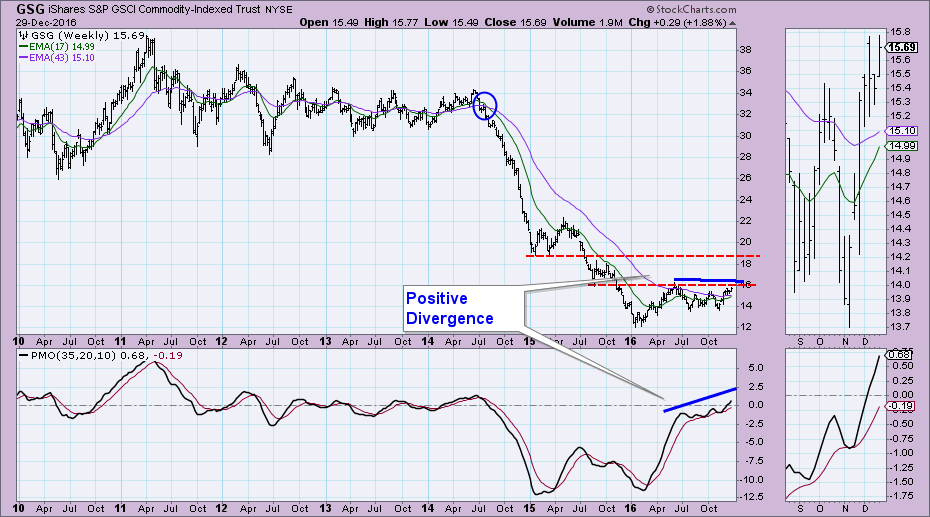Click the Positive Divergence annotation box

[464, 308]
